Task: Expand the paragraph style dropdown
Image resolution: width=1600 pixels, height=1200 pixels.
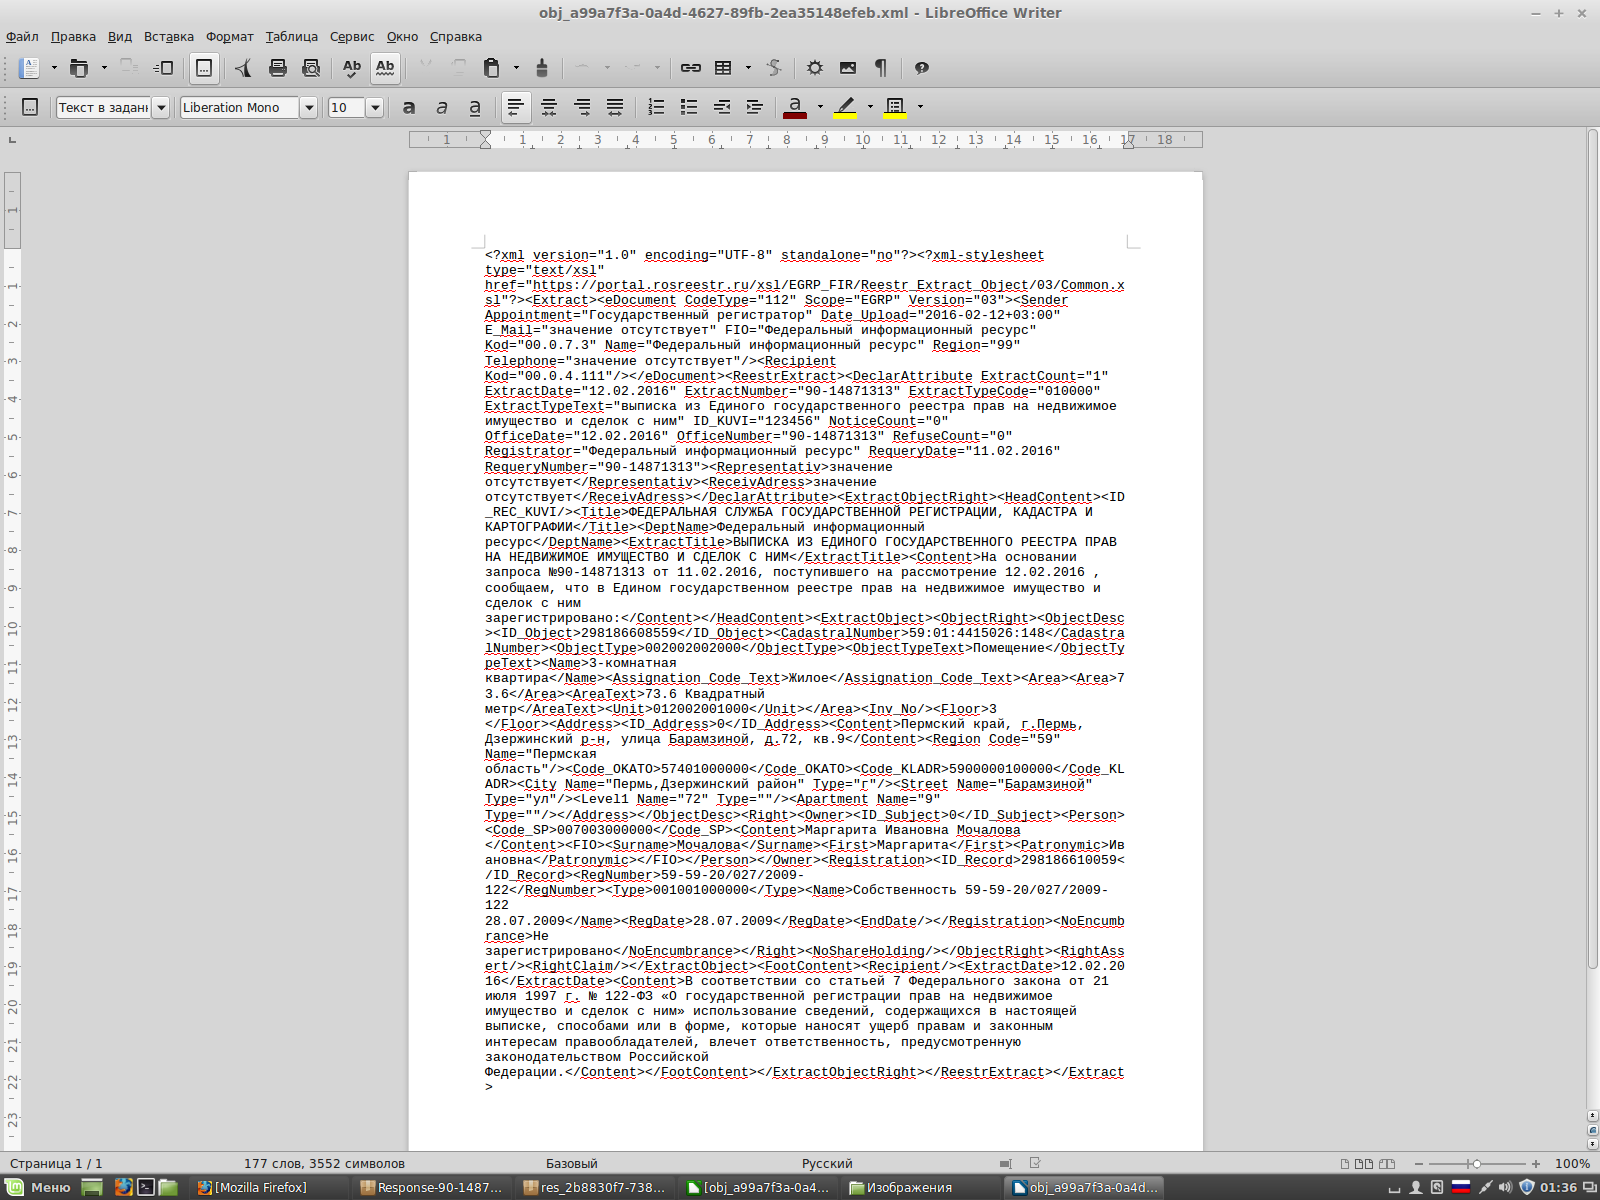Action: click(160, 107)
